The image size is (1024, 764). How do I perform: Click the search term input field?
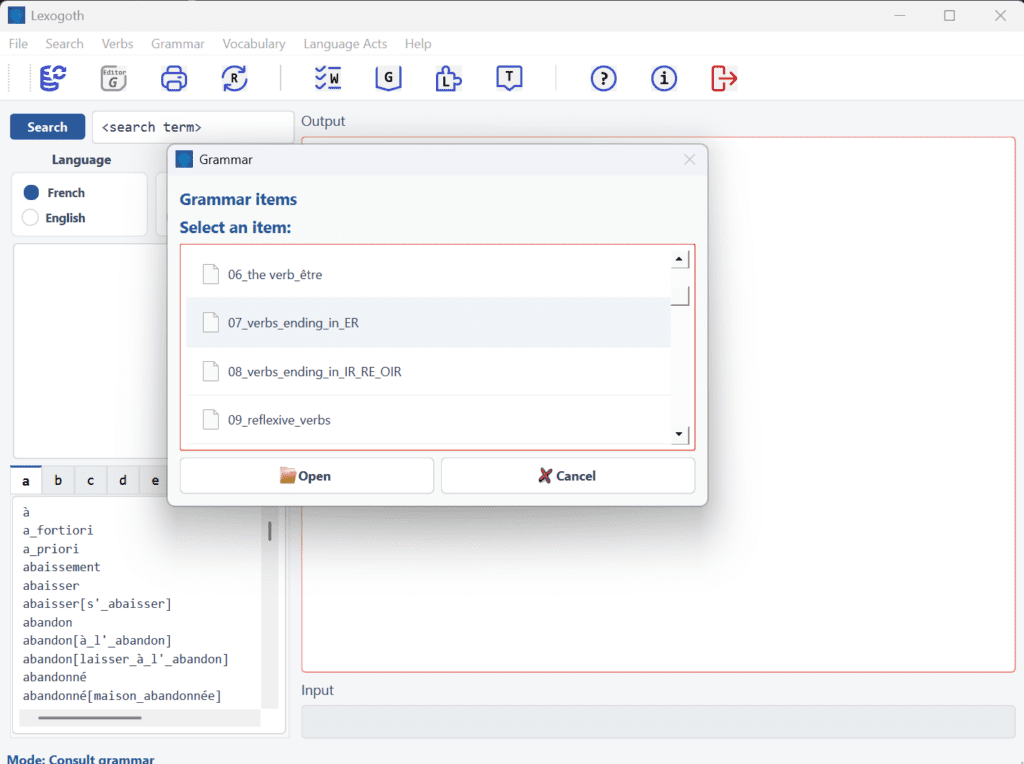193,127
